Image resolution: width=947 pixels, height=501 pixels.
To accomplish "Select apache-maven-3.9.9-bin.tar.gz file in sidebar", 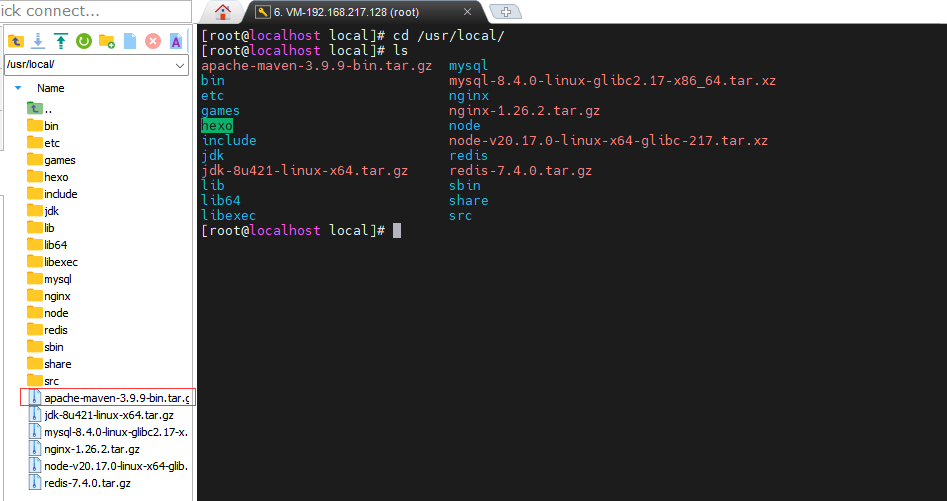I will pyautogui.click(x=108, y=398).
